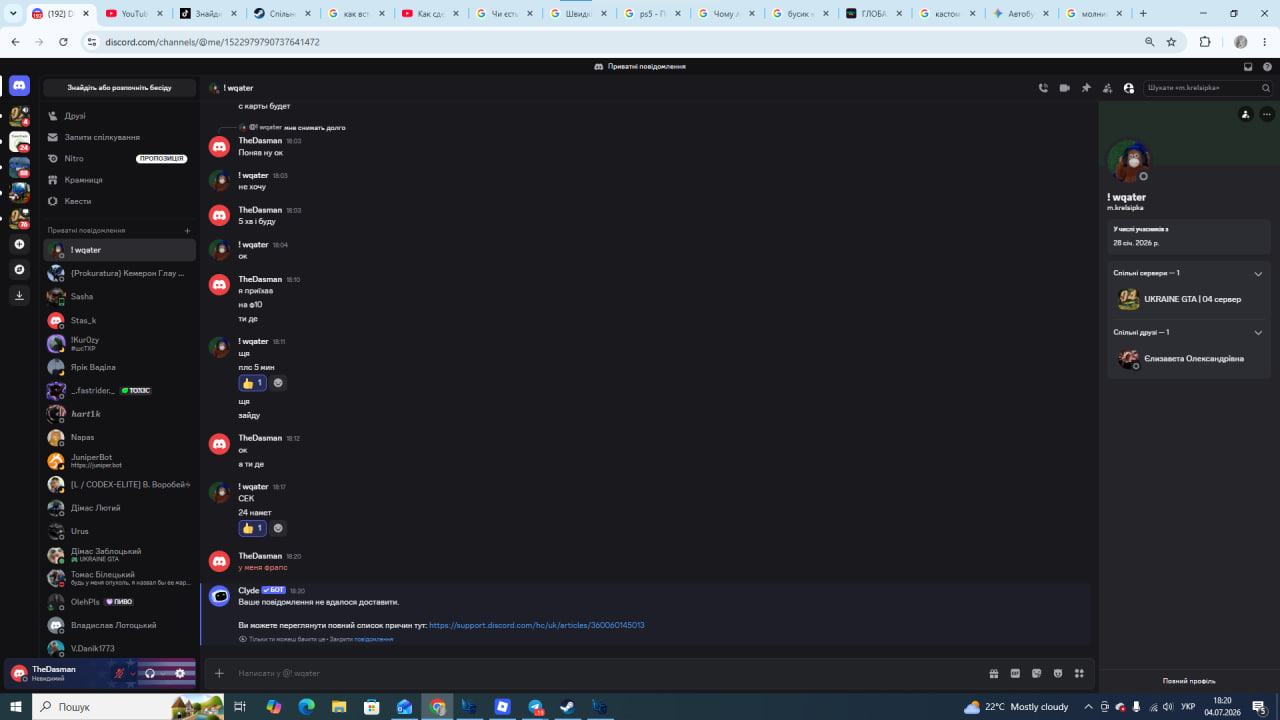Start a video call icon in header
The image size is (1280, 720).
click(1065, 88)
